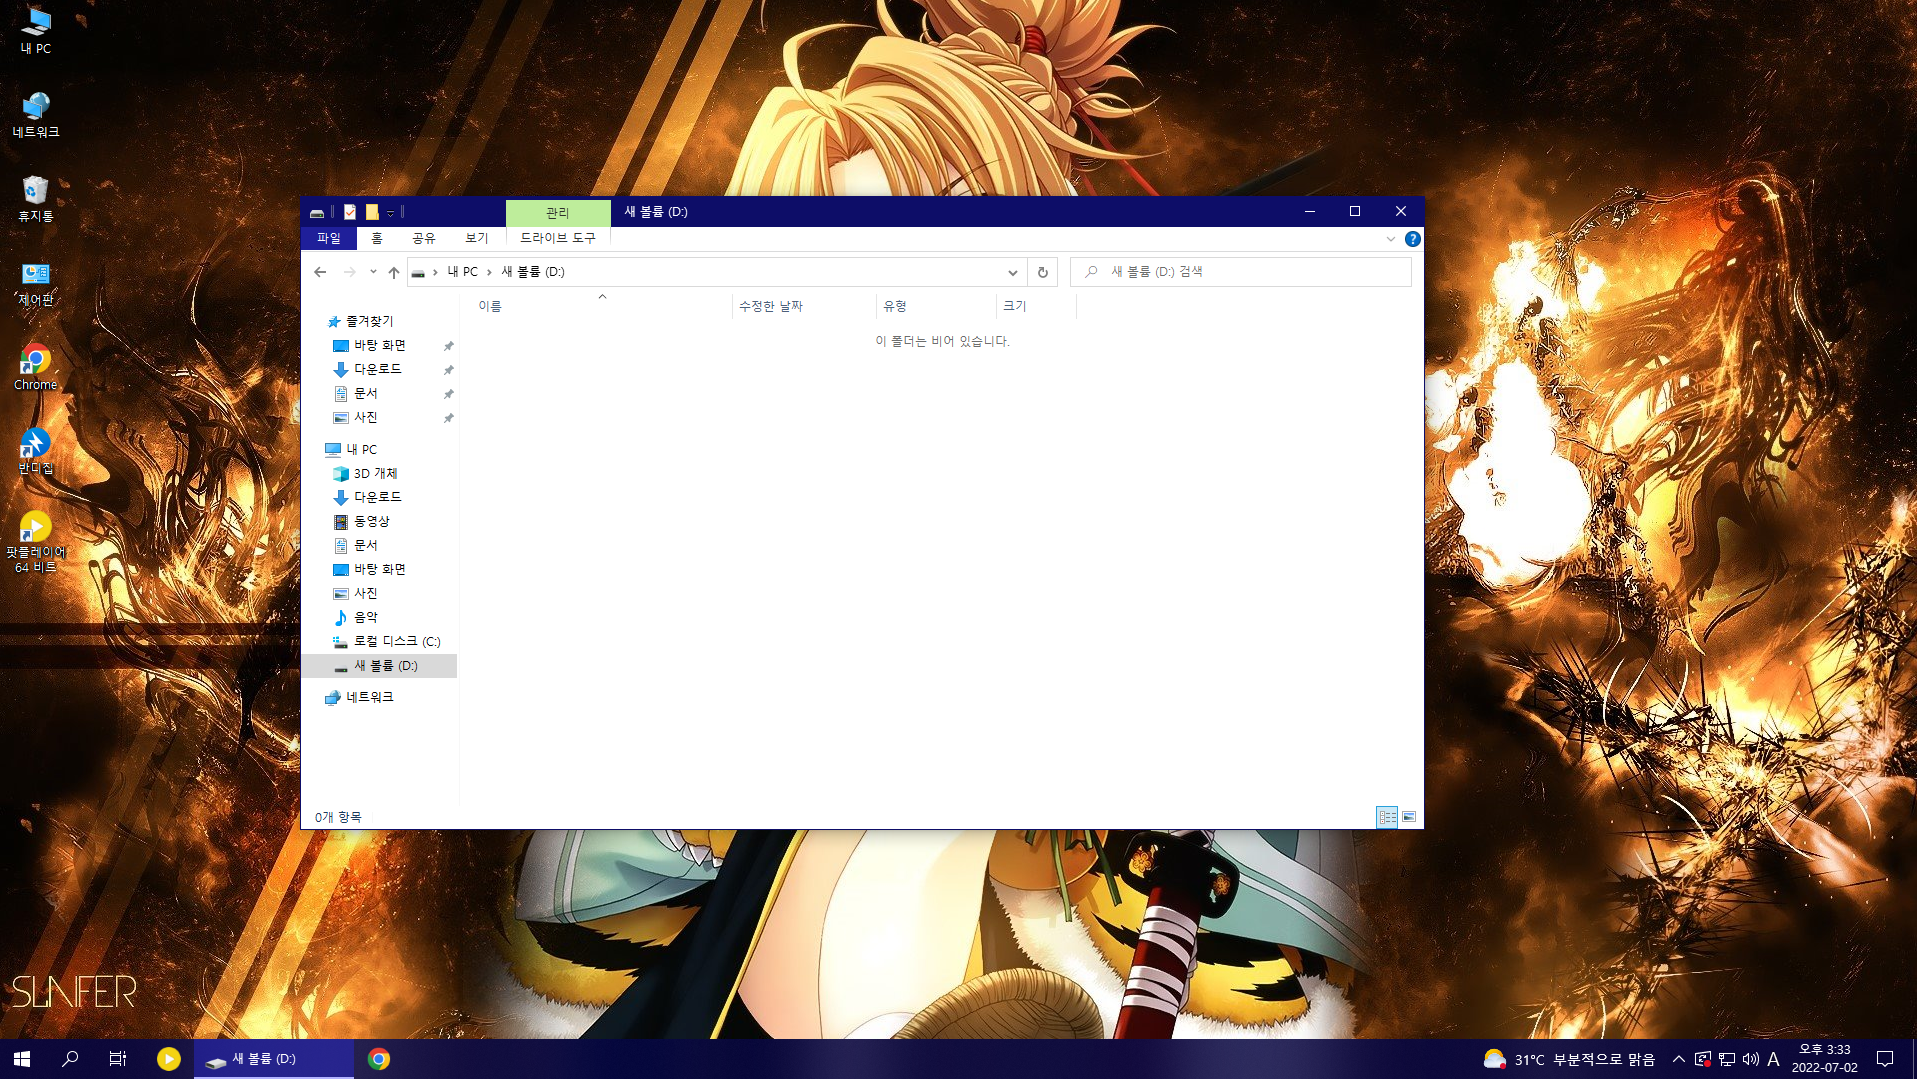
Task: Click the Refresh button beside address bar
Action: [1042, 272]
